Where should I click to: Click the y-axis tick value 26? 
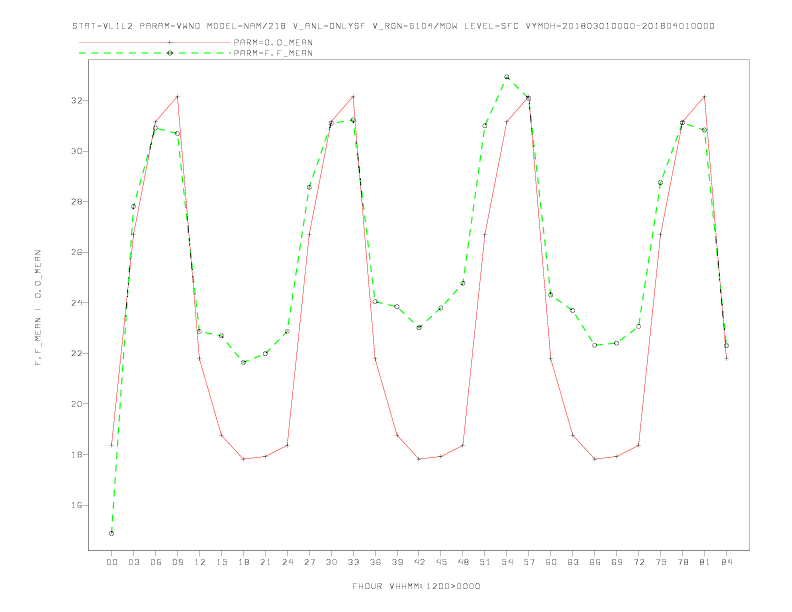[x=76, y=252]
